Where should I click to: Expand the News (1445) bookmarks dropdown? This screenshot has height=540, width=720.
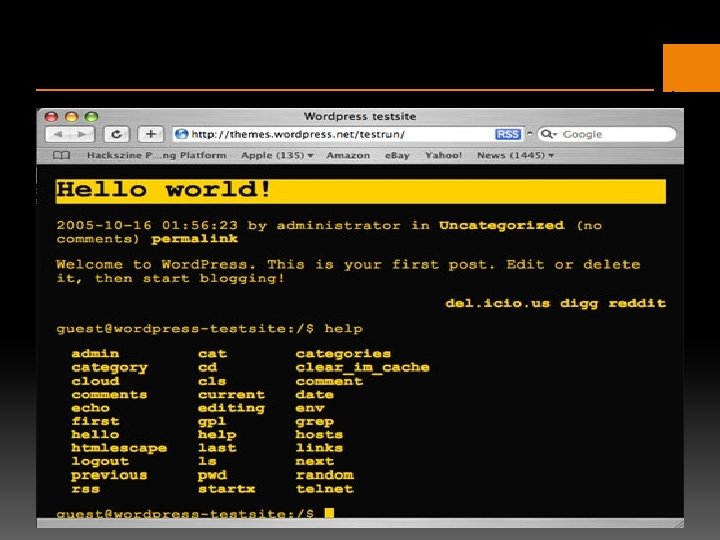tap(515, 155)
